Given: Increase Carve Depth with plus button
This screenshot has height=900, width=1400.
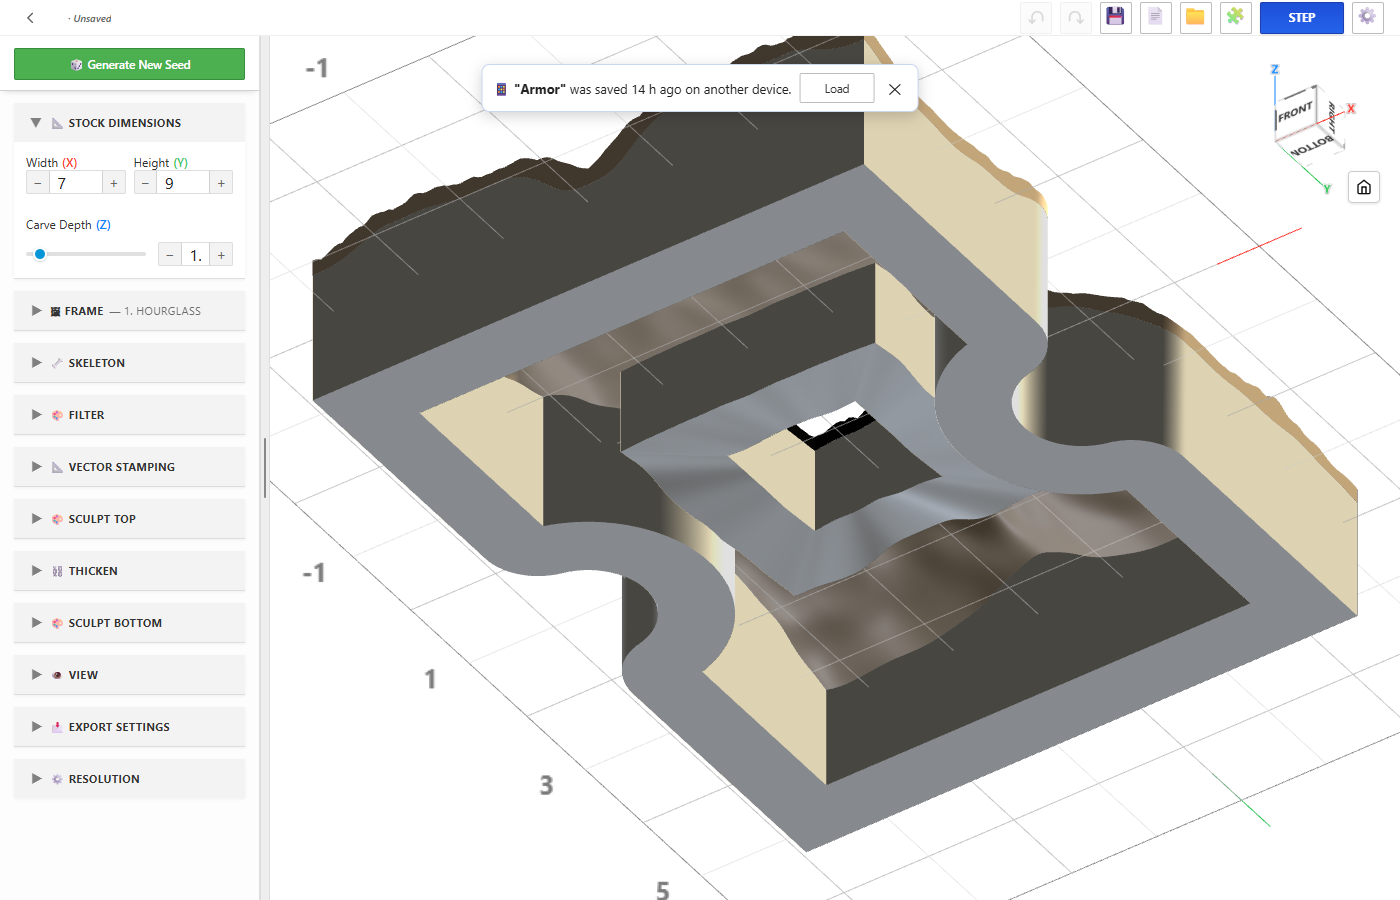Looking at the screenshot, I should click(x=222, y=255).
